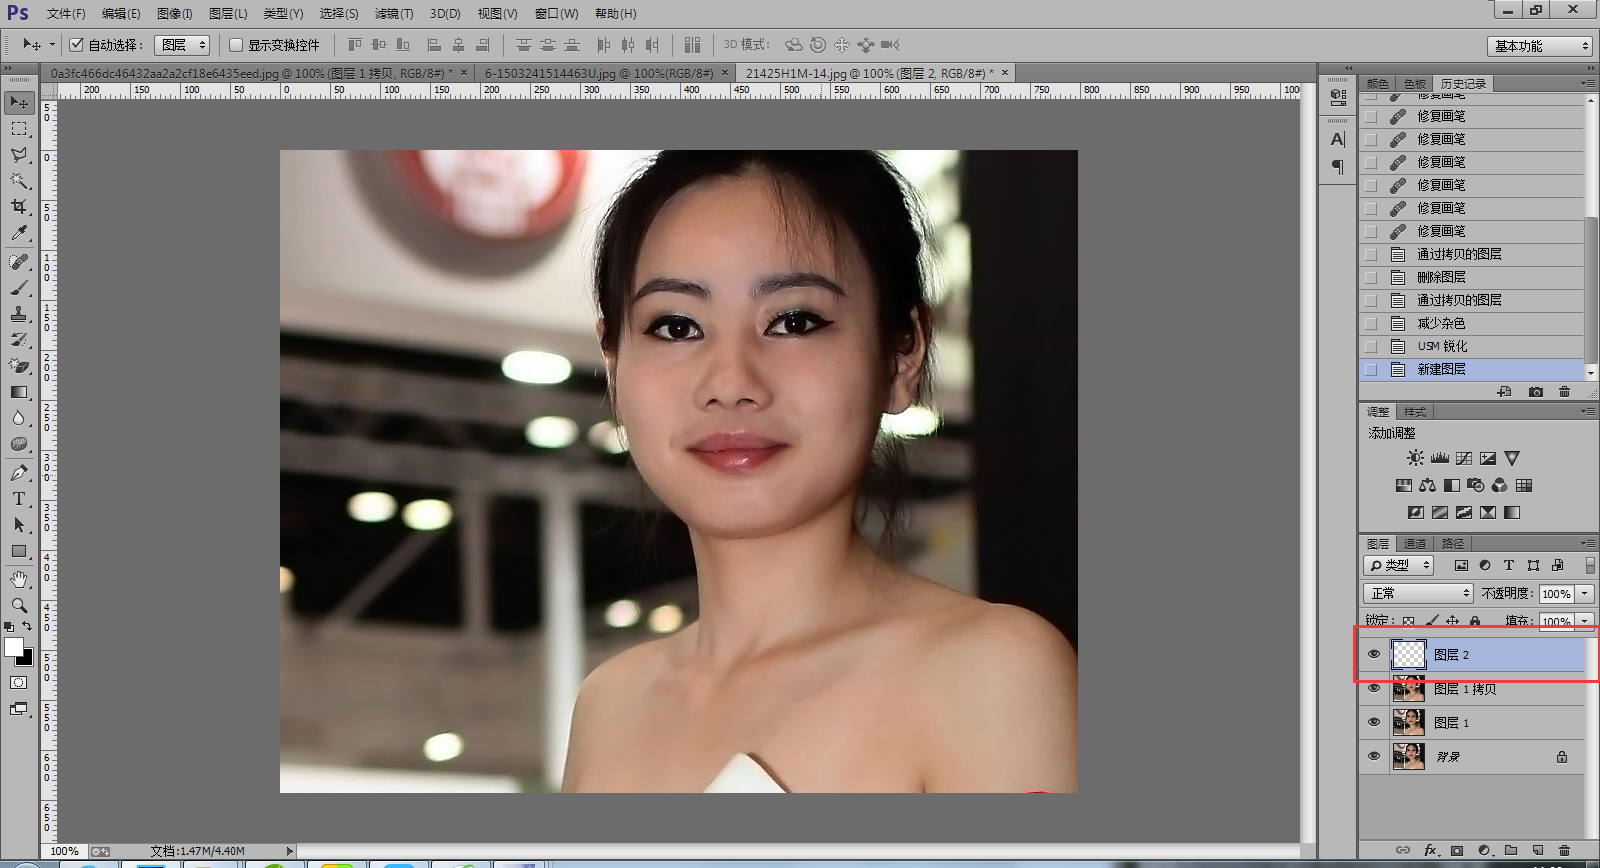Hide the 背景 layer visibility eye
Image resolution: width=1600 pixels, height=868 pixels.
(1374, 756)
